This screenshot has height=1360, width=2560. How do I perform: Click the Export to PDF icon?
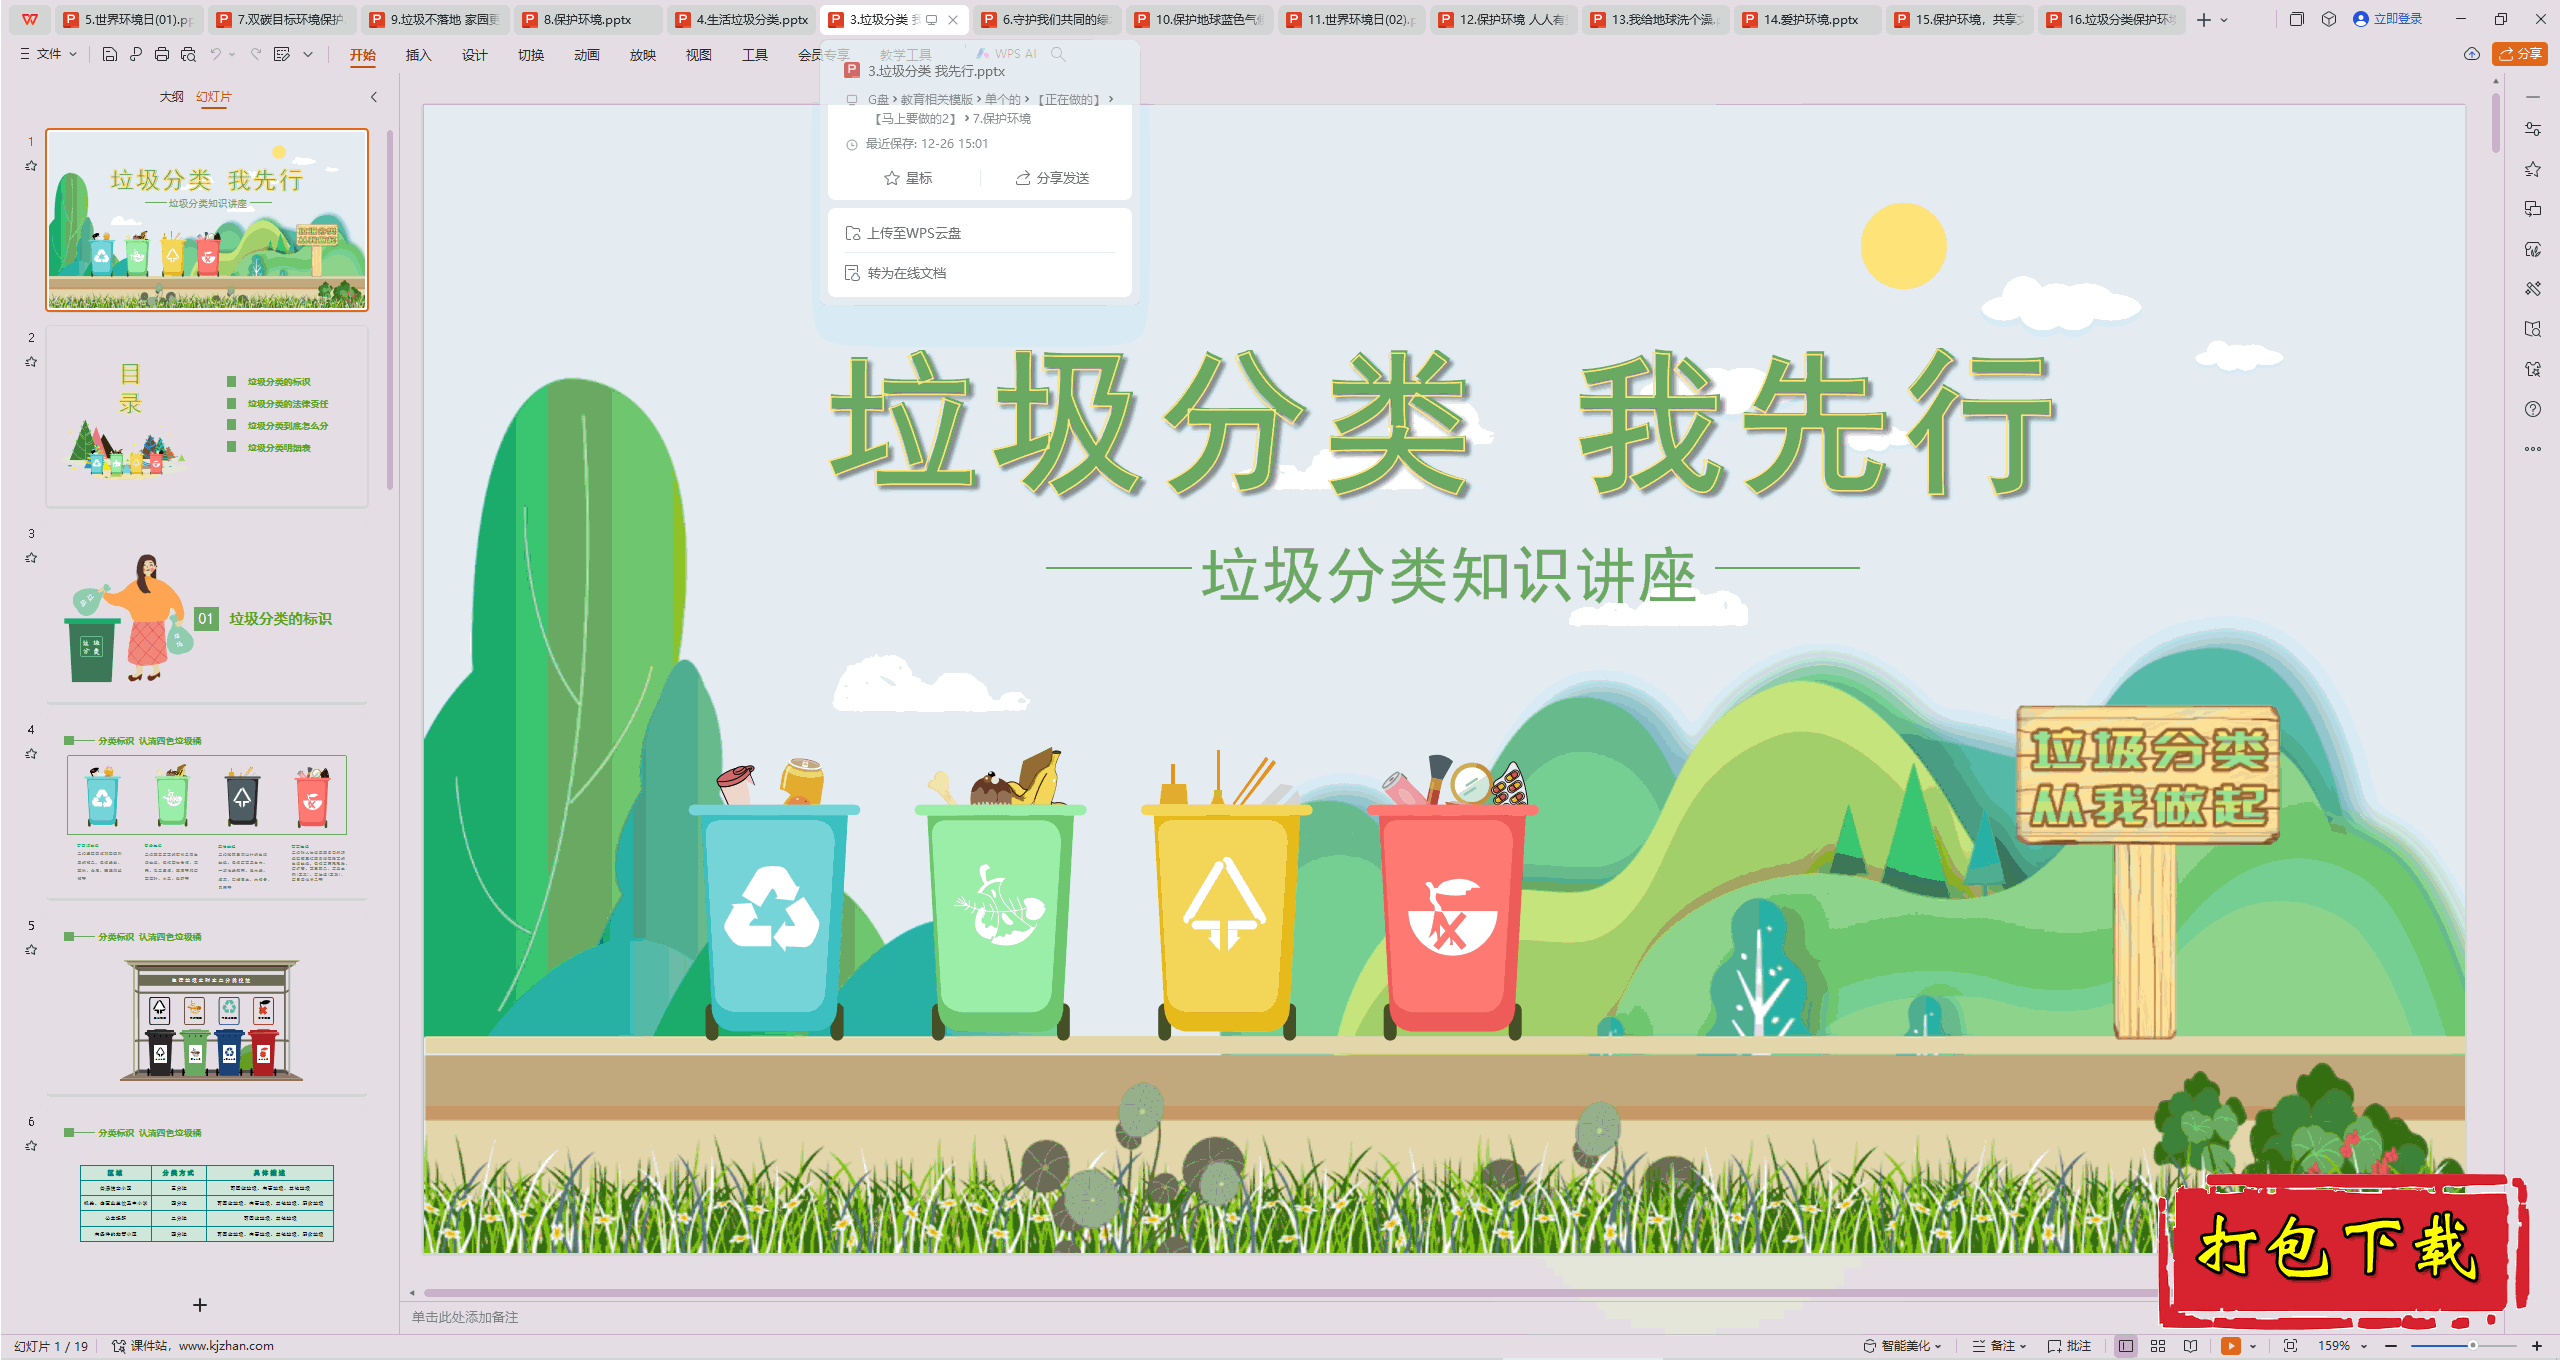pos(136,54)
